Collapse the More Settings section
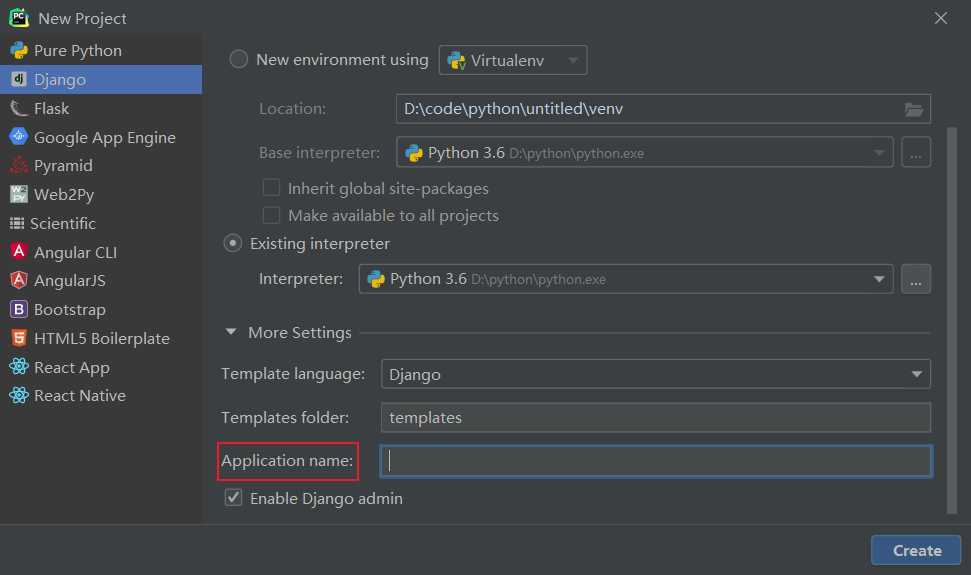The width and height of the screenshot is (971, 575). pyautogui.click(x=231, y=332)
